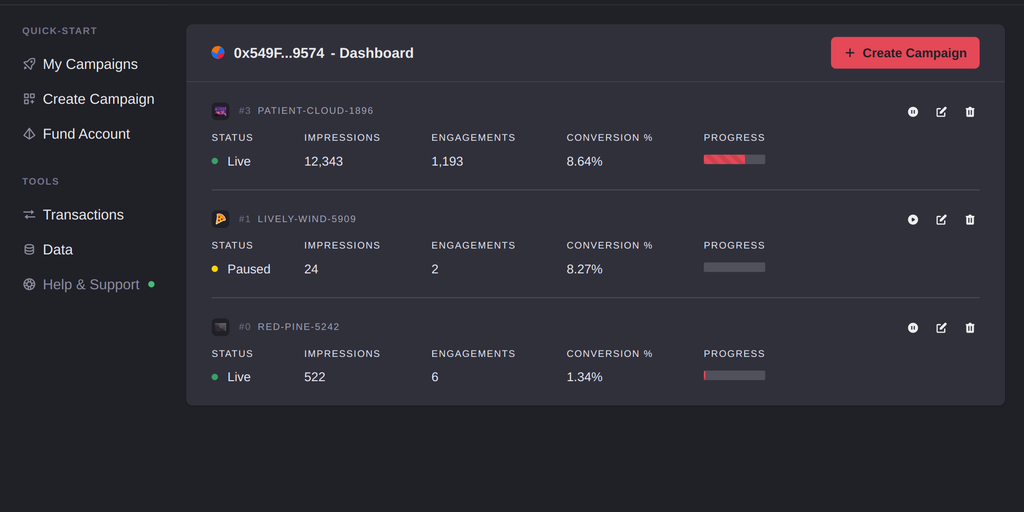Open My Campaigns in sidebar

click(x=90, y=64)
